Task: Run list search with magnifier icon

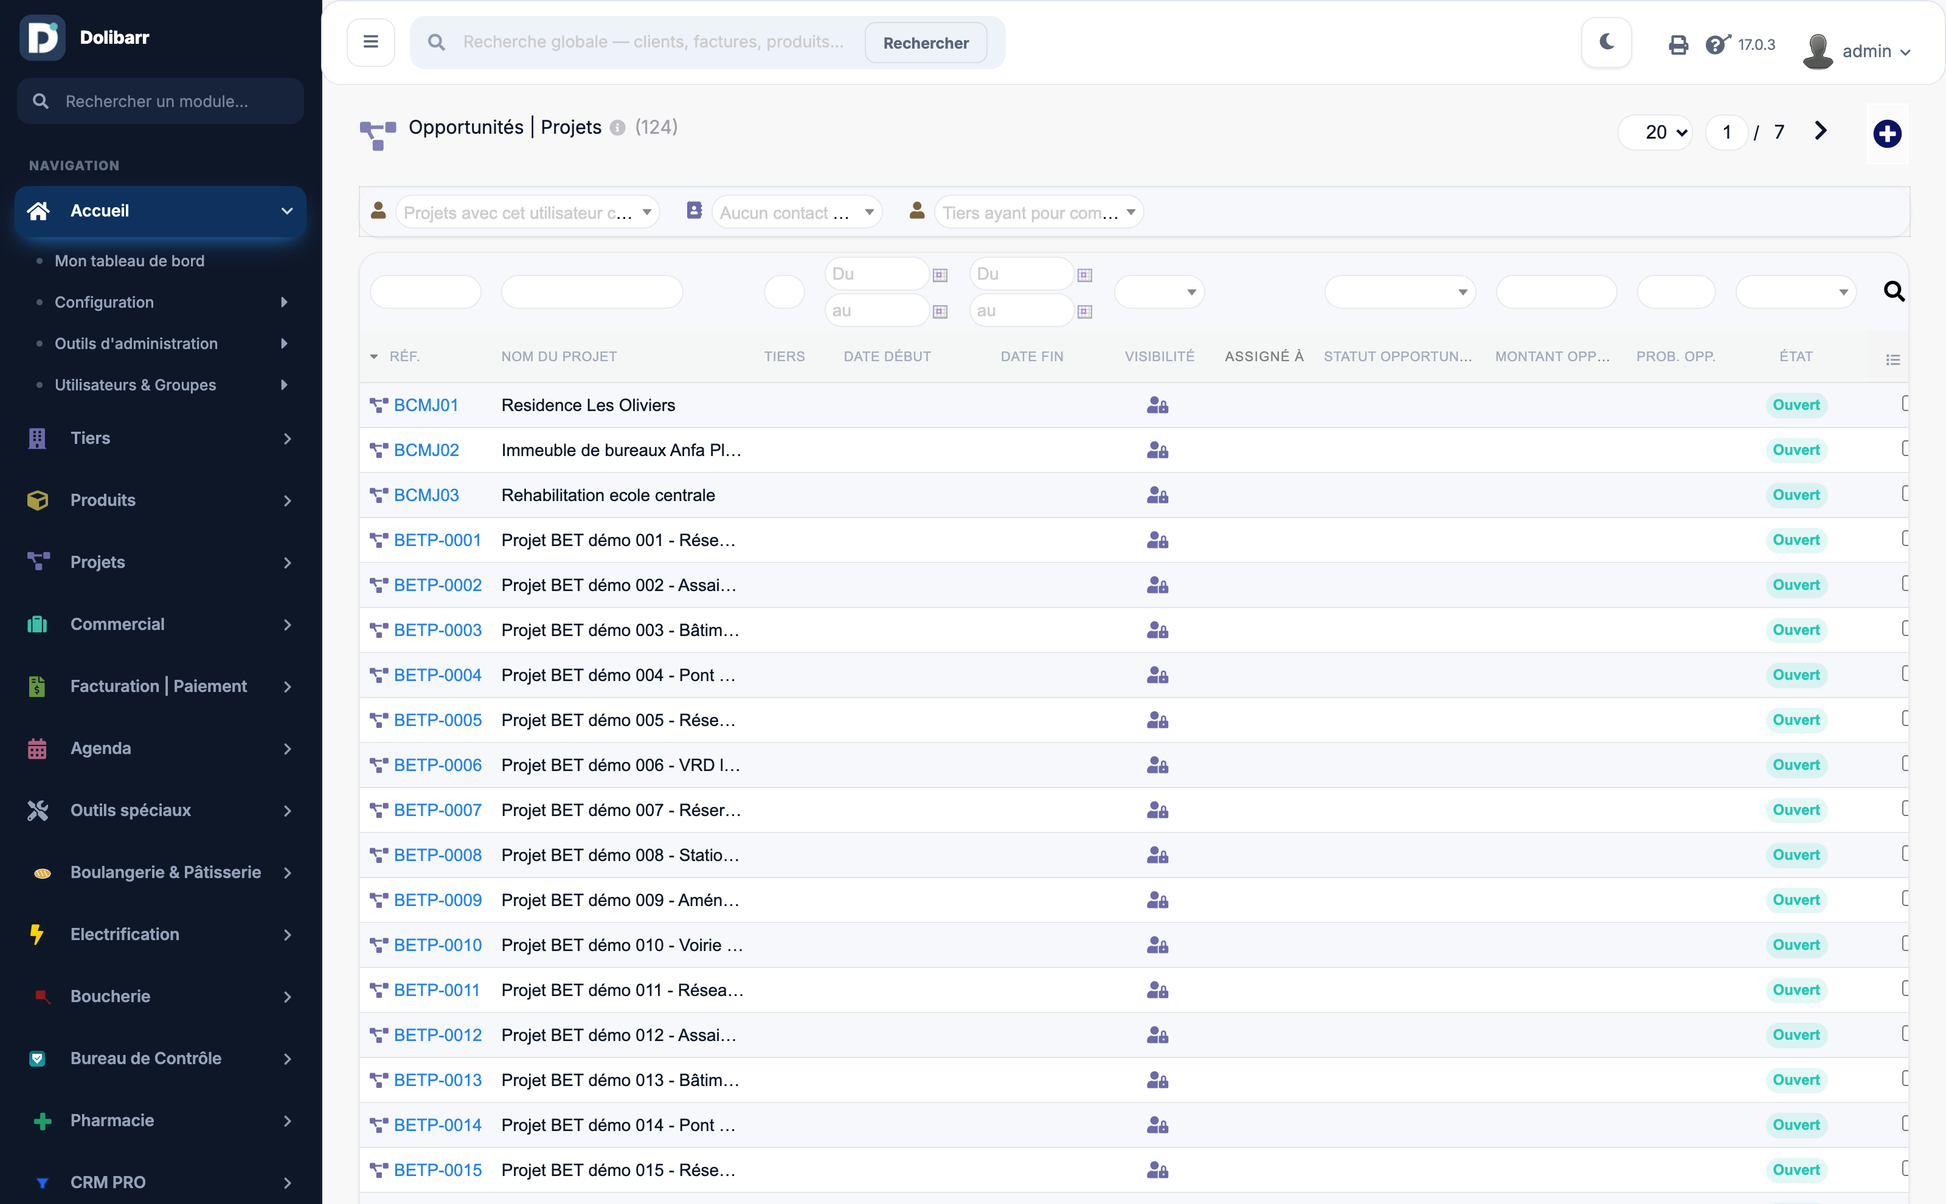Action: tap(1893, 291)
